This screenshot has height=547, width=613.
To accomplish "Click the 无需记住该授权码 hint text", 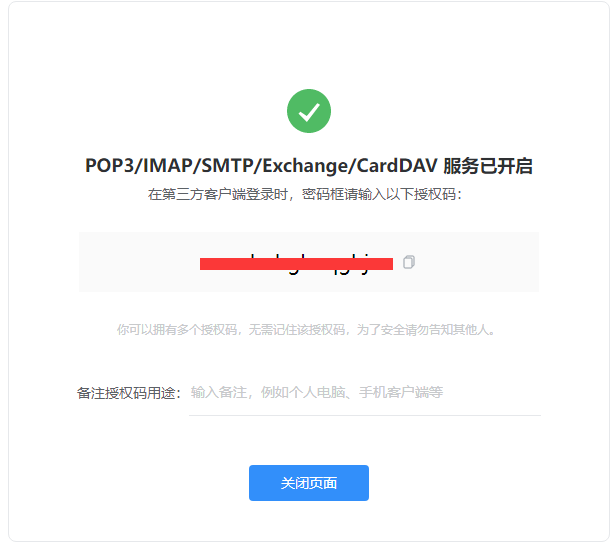I will (297, 330).
